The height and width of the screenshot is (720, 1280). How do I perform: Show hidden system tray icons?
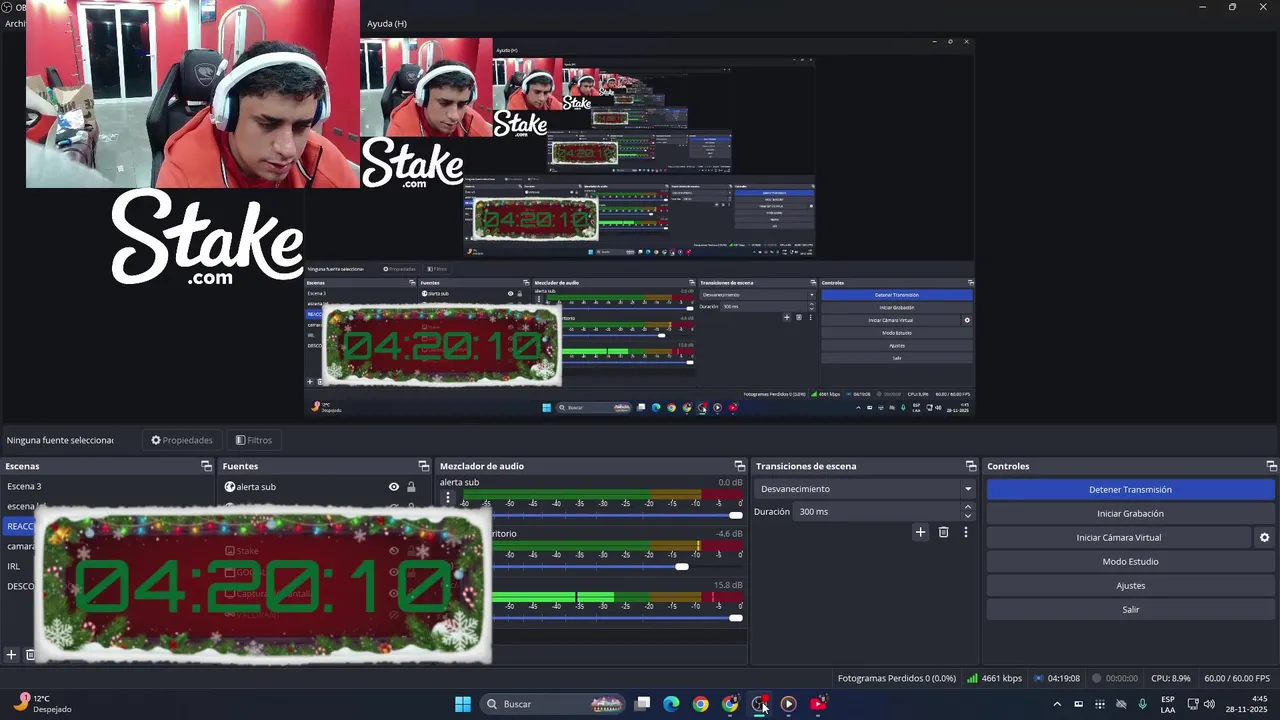(x=1057, y=704)
